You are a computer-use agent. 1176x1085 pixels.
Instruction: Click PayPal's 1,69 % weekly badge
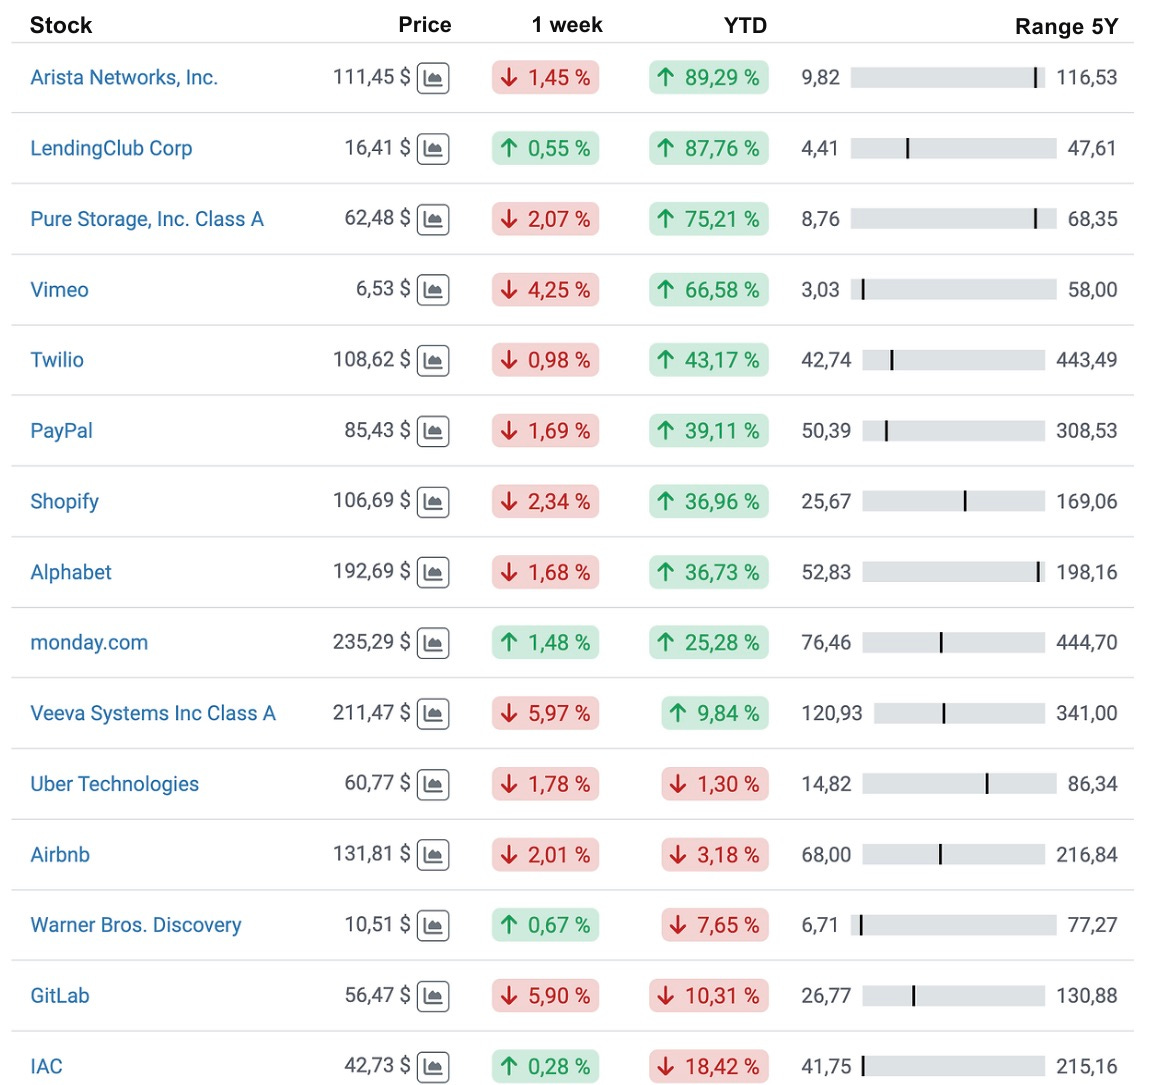545,431
